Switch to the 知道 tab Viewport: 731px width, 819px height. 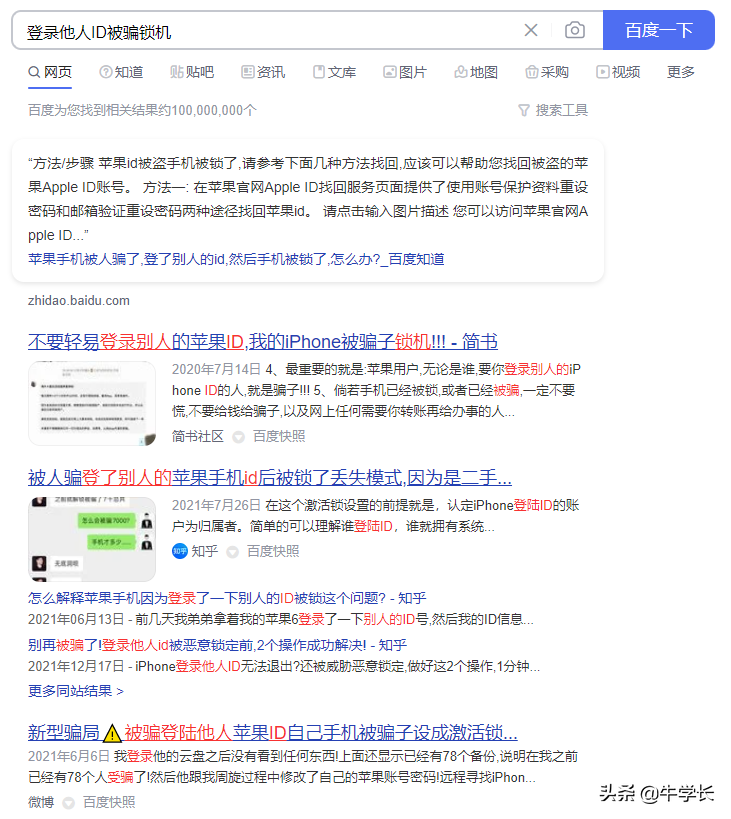122,72
